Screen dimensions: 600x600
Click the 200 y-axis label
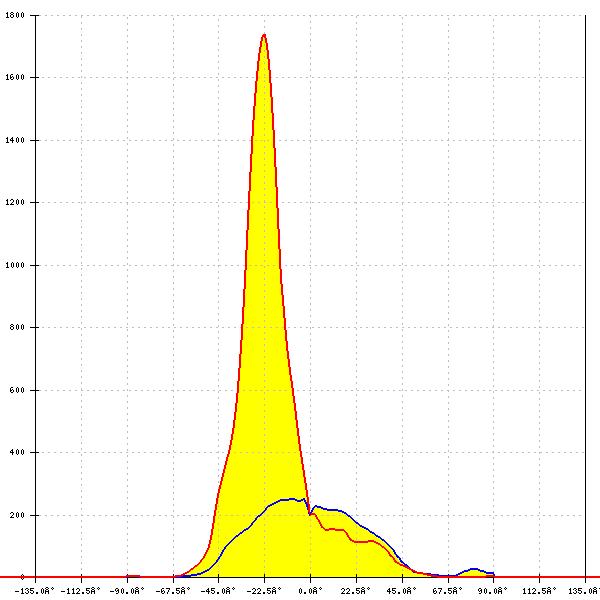pyautogui.click(x=17, y=515)
